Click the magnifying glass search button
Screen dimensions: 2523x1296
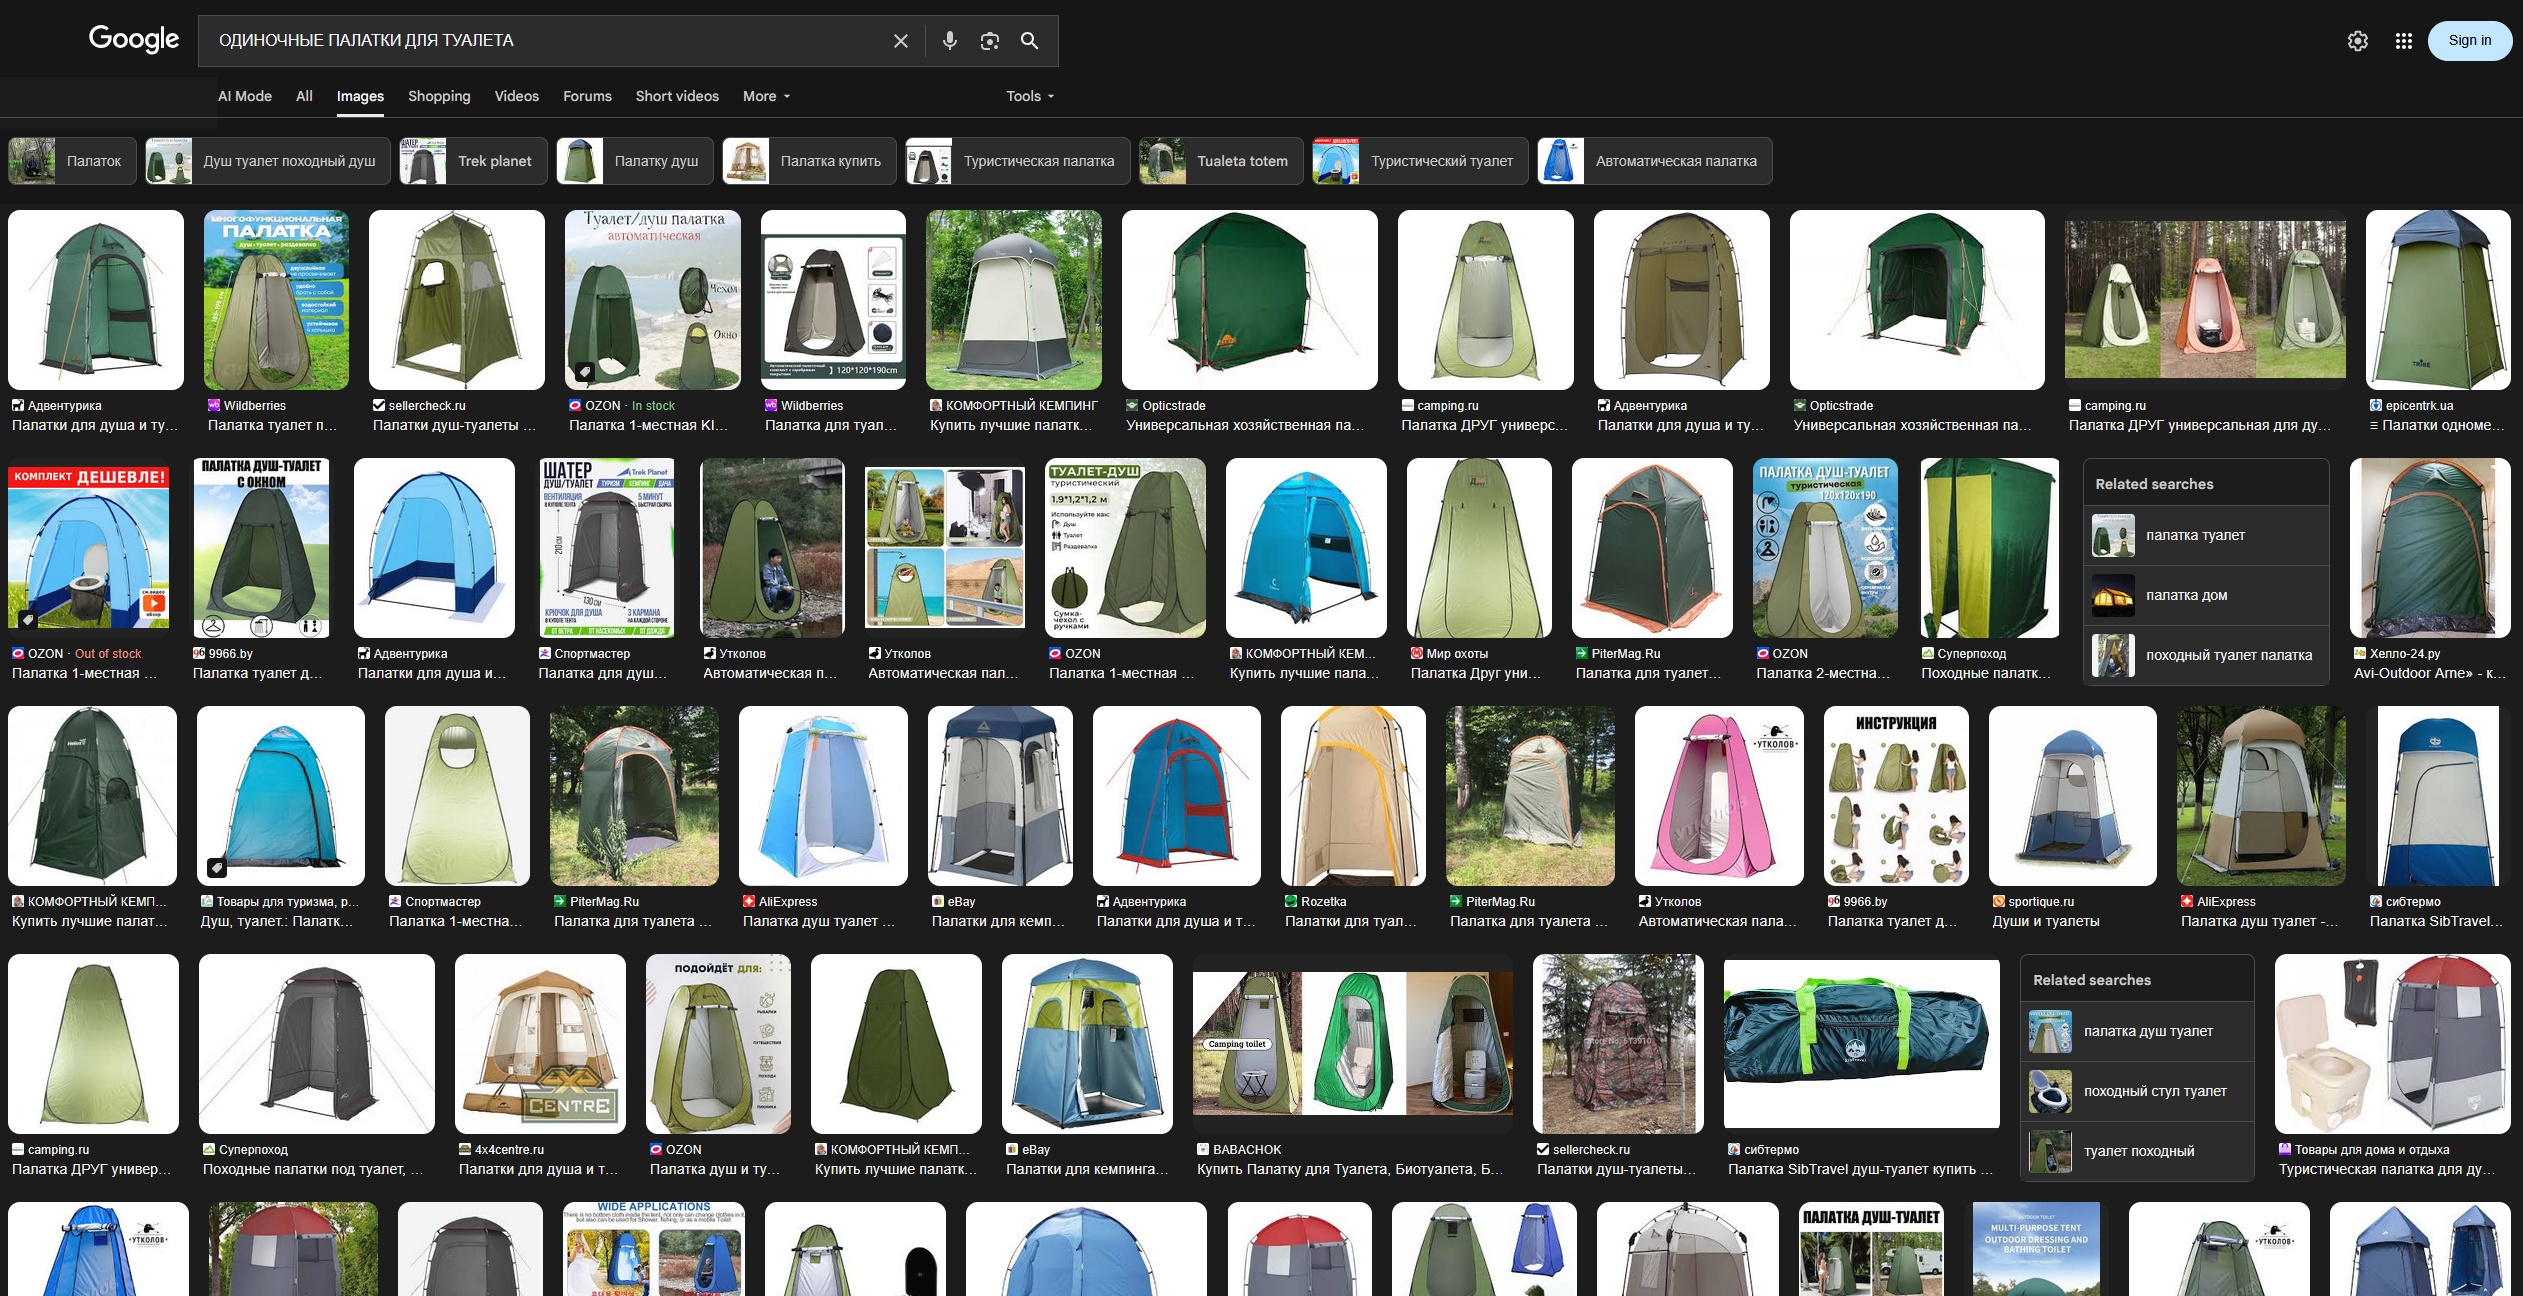click(x=1029, y=41)
